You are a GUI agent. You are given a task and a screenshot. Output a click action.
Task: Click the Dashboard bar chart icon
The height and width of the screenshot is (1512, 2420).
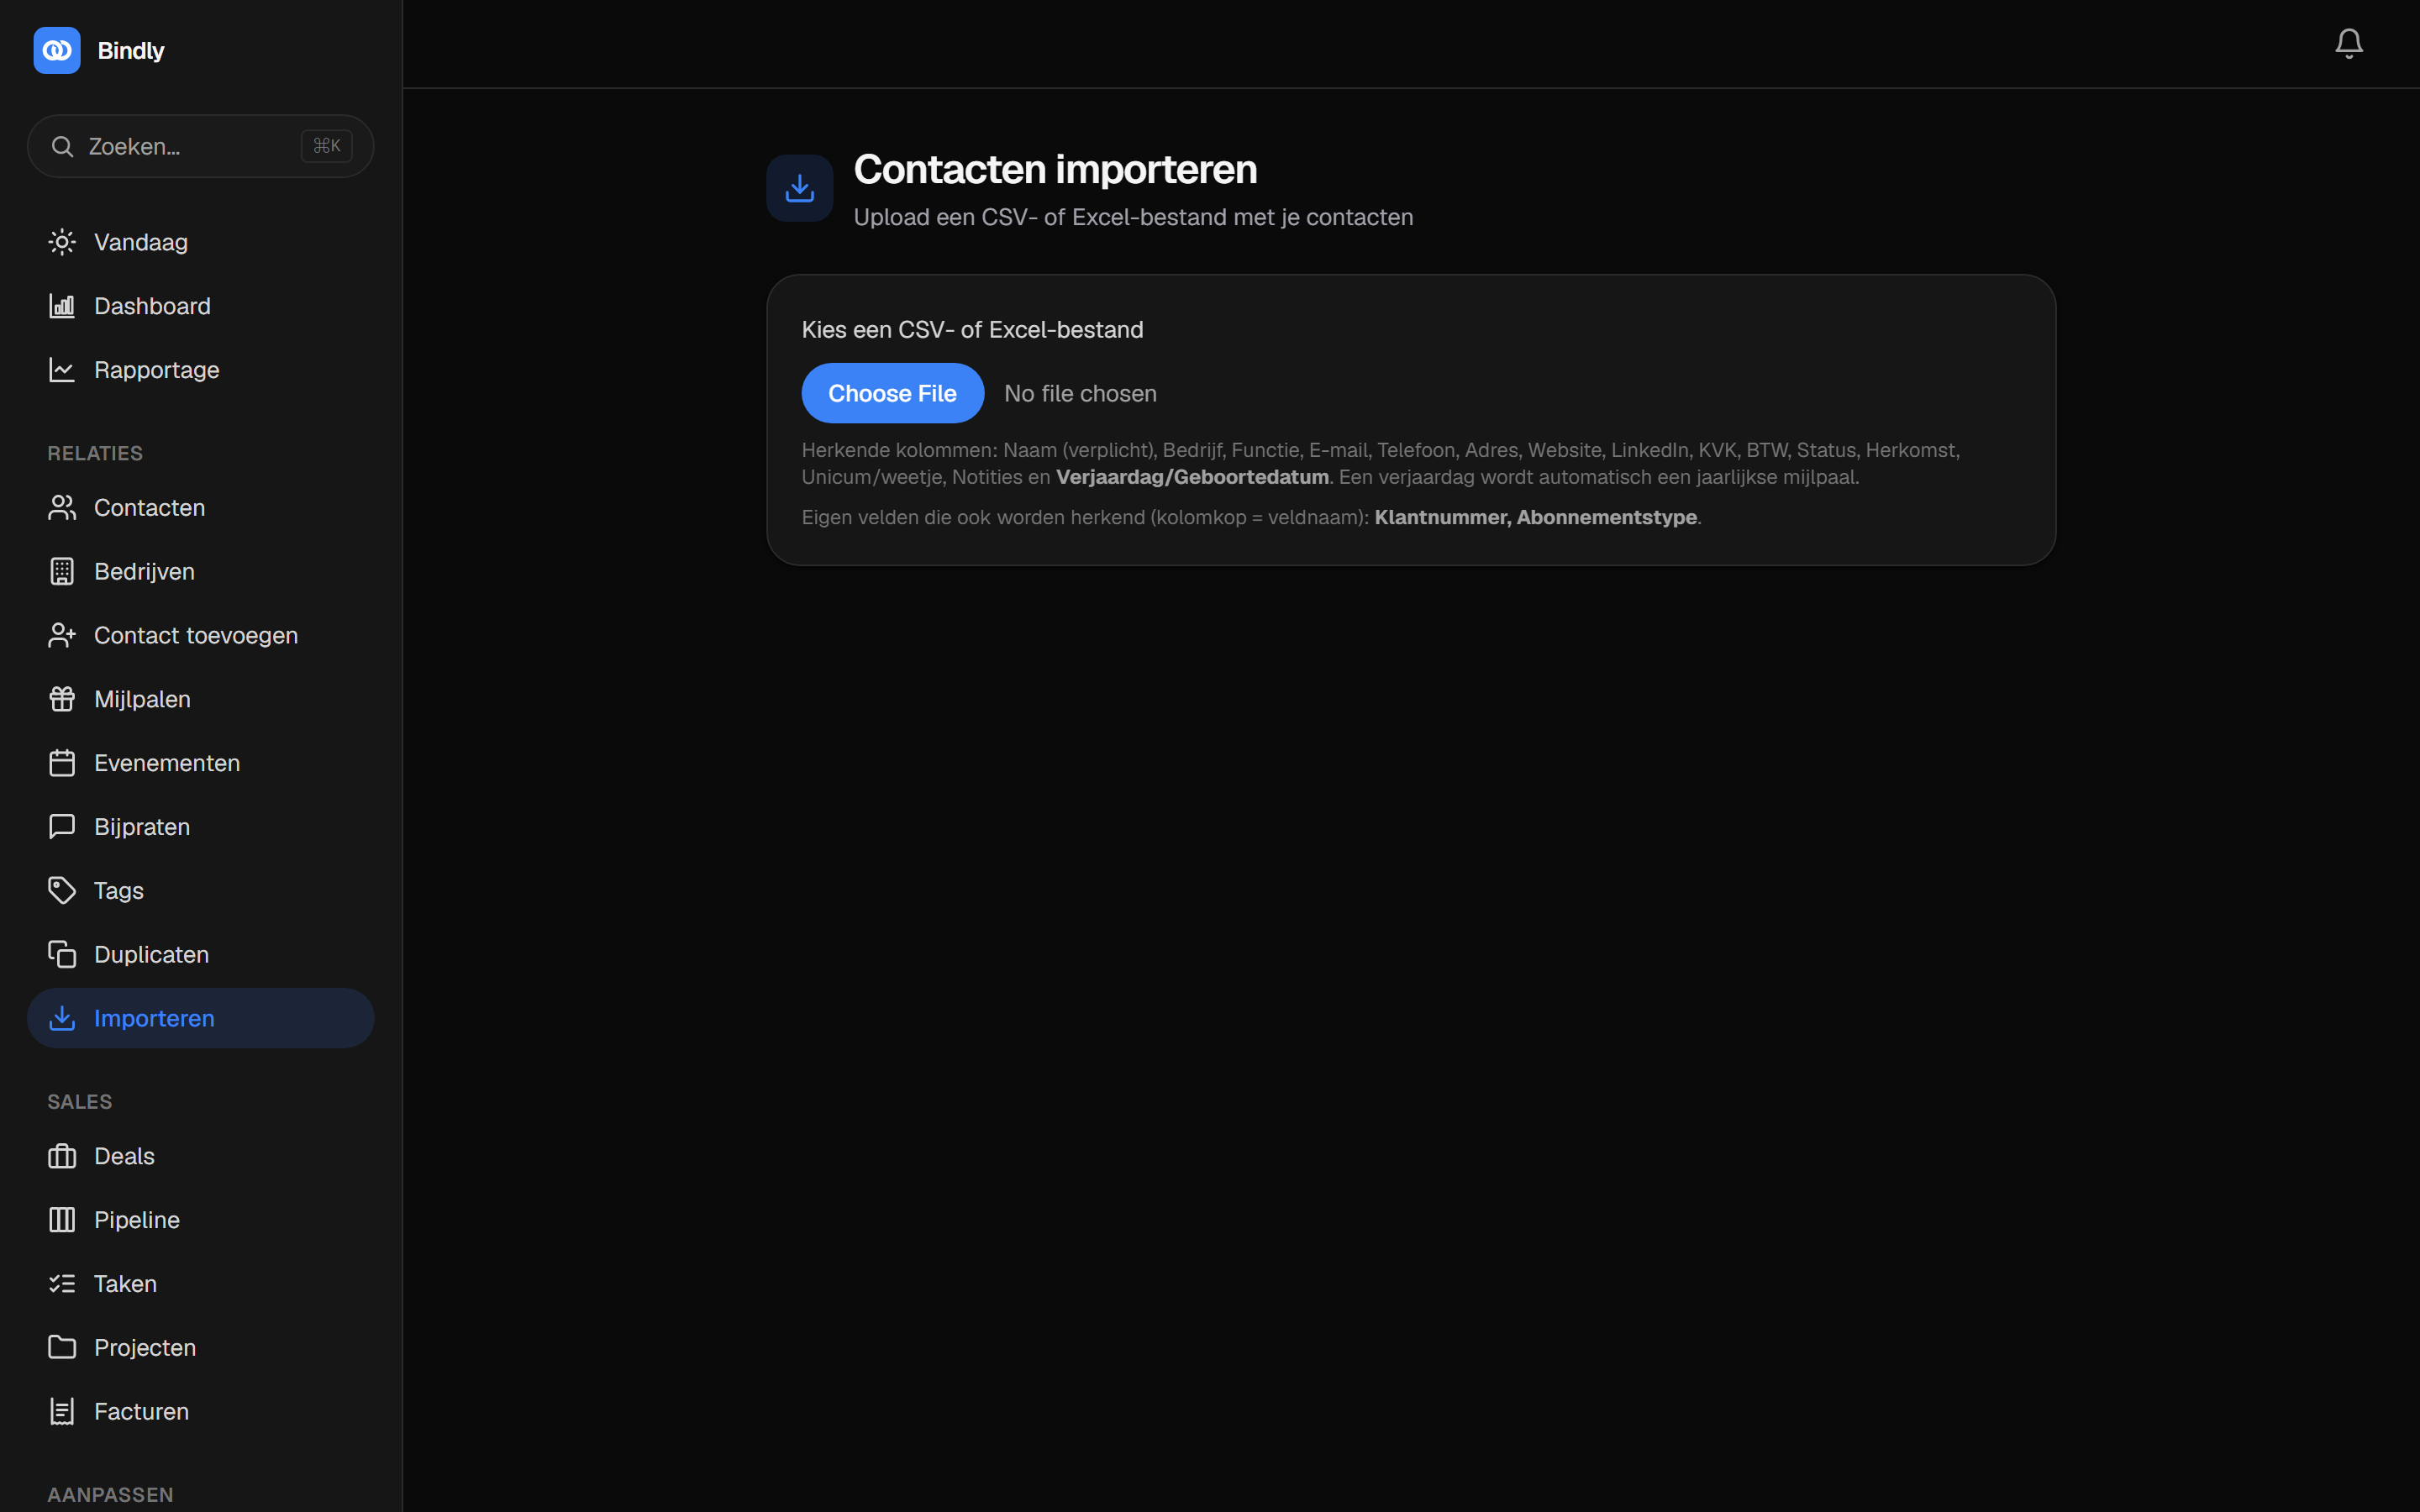coord(62,306)
